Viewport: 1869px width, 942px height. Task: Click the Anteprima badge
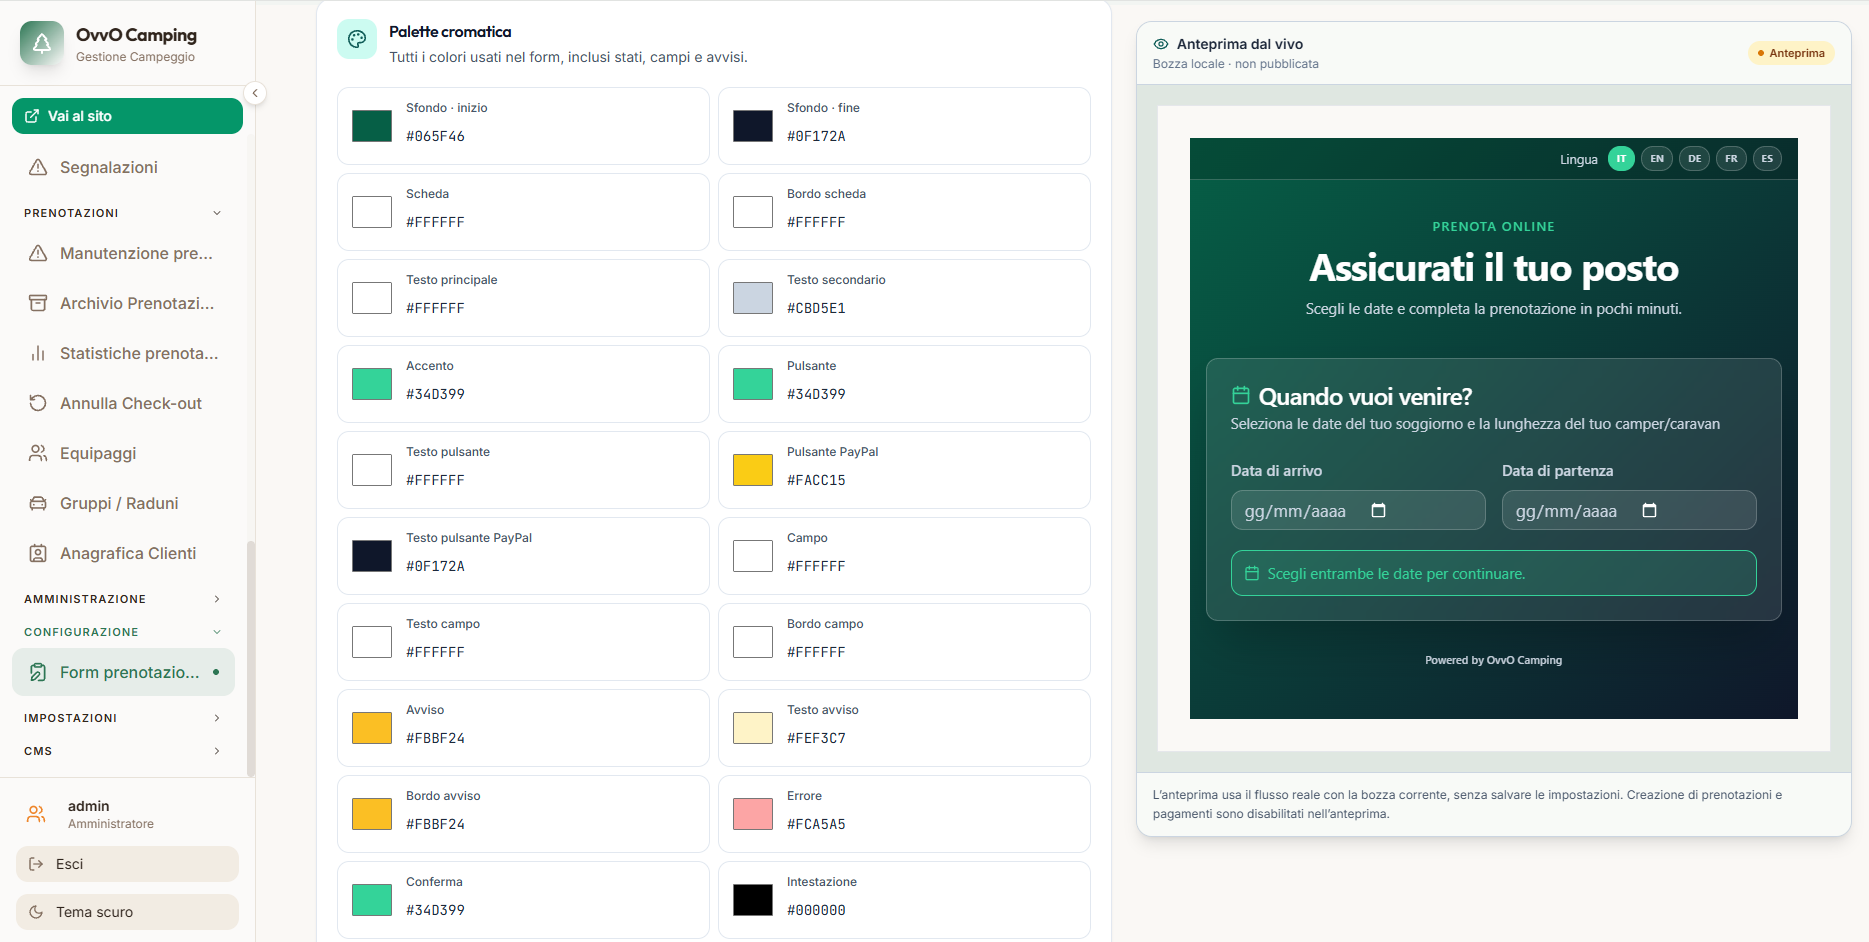(1791, 53)
